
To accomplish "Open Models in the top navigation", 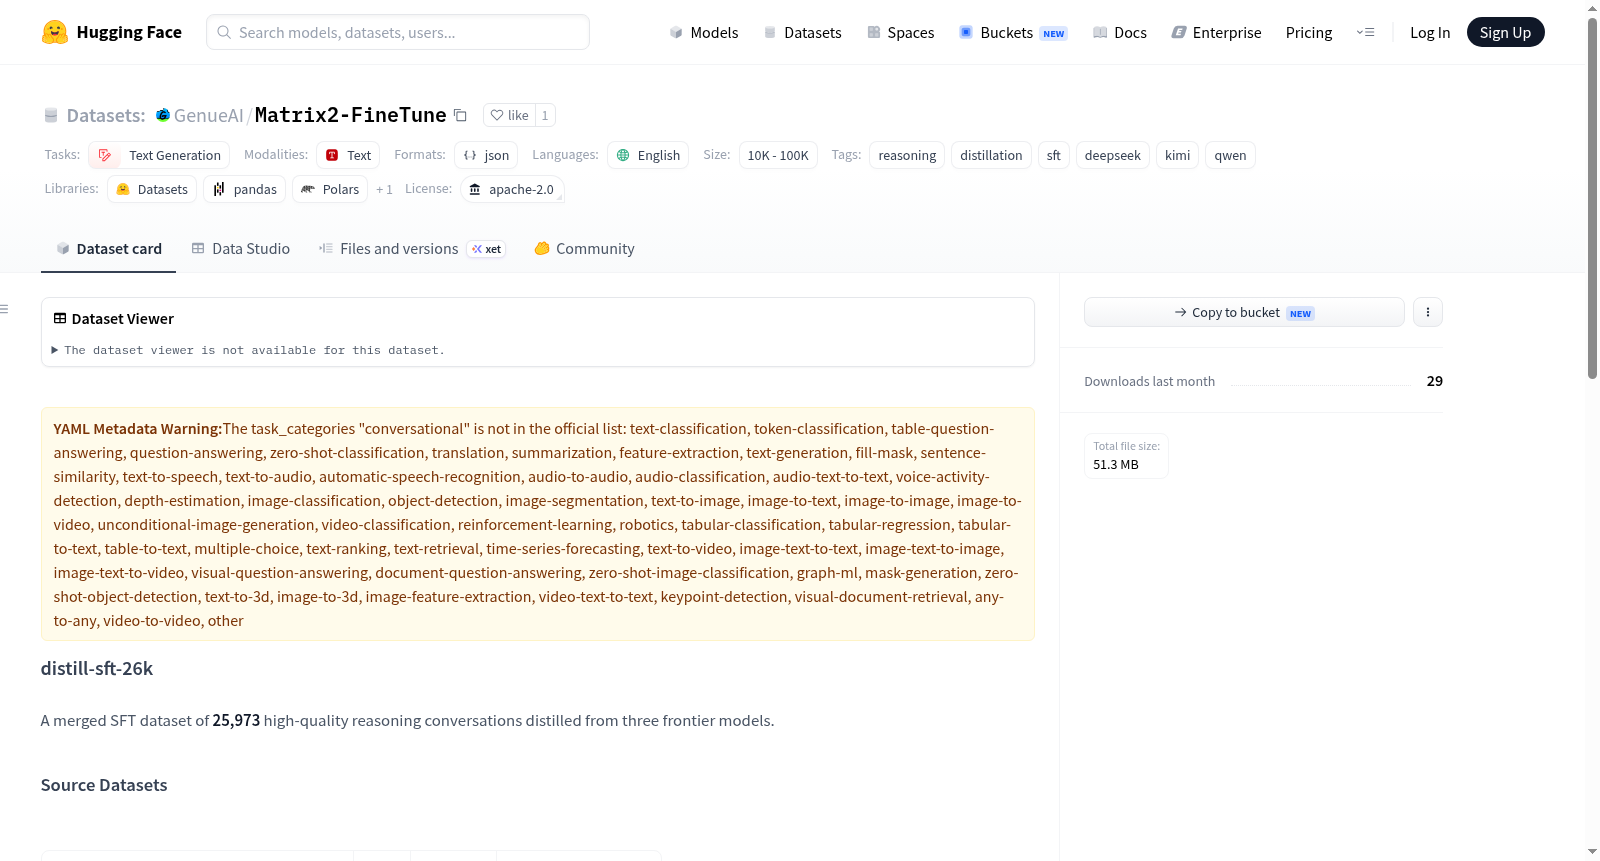I will pos(704,33).
